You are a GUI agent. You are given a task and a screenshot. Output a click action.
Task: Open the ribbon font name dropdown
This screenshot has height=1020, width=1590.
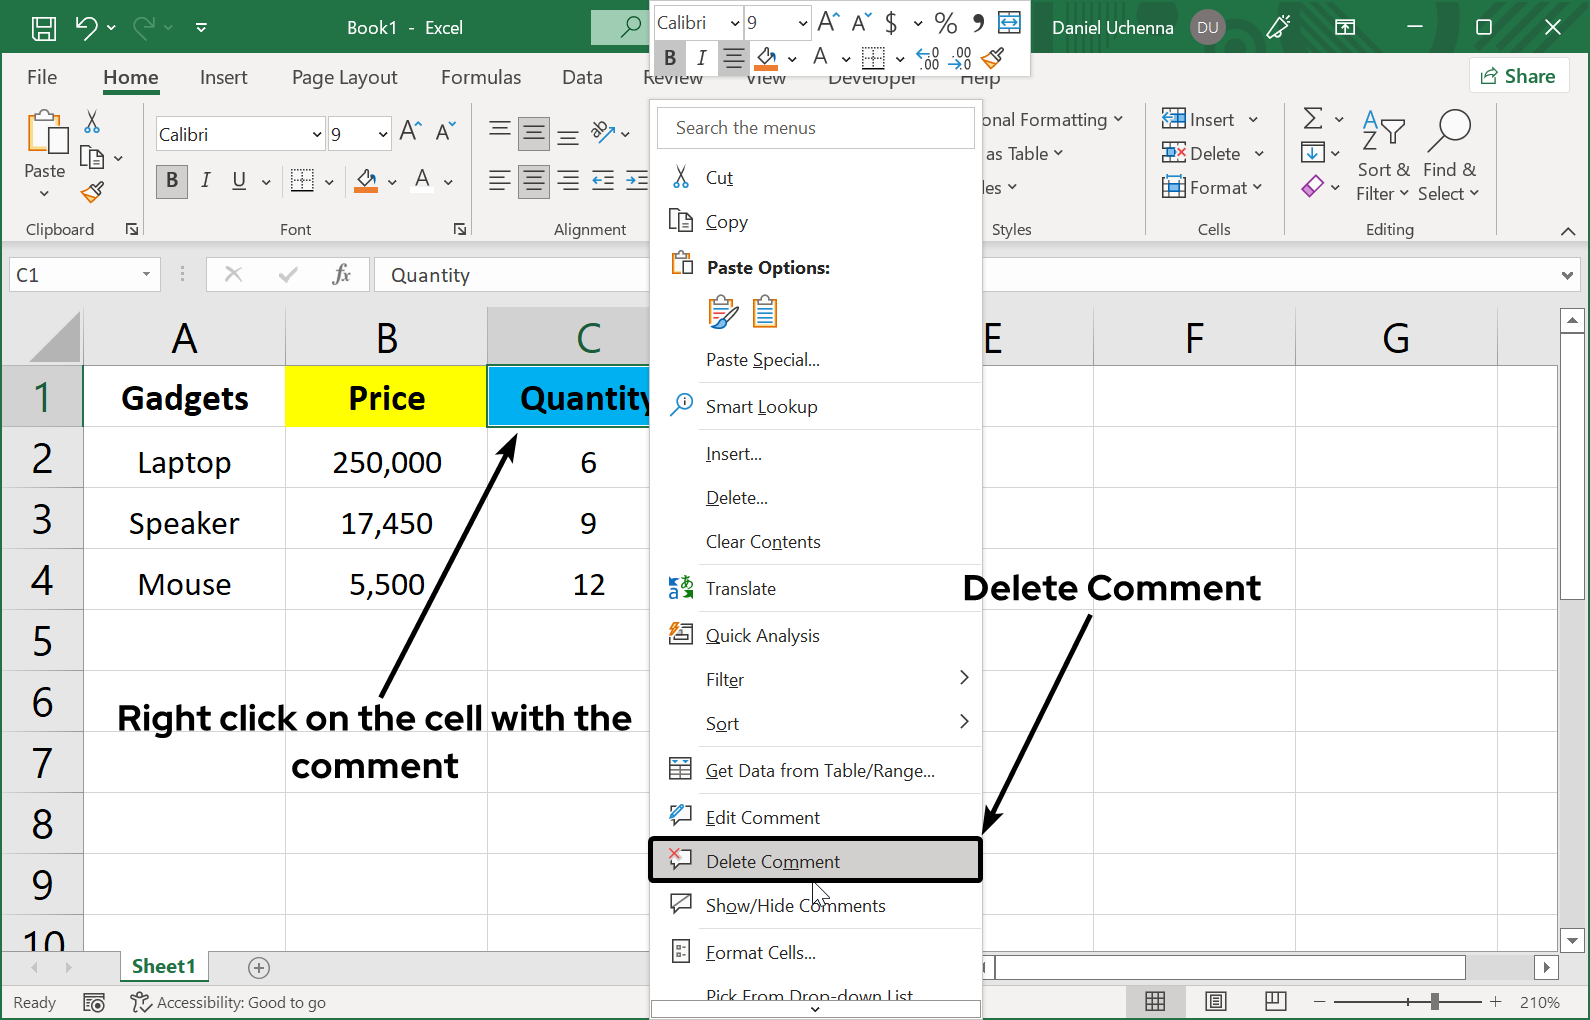(x=317, y=134)
